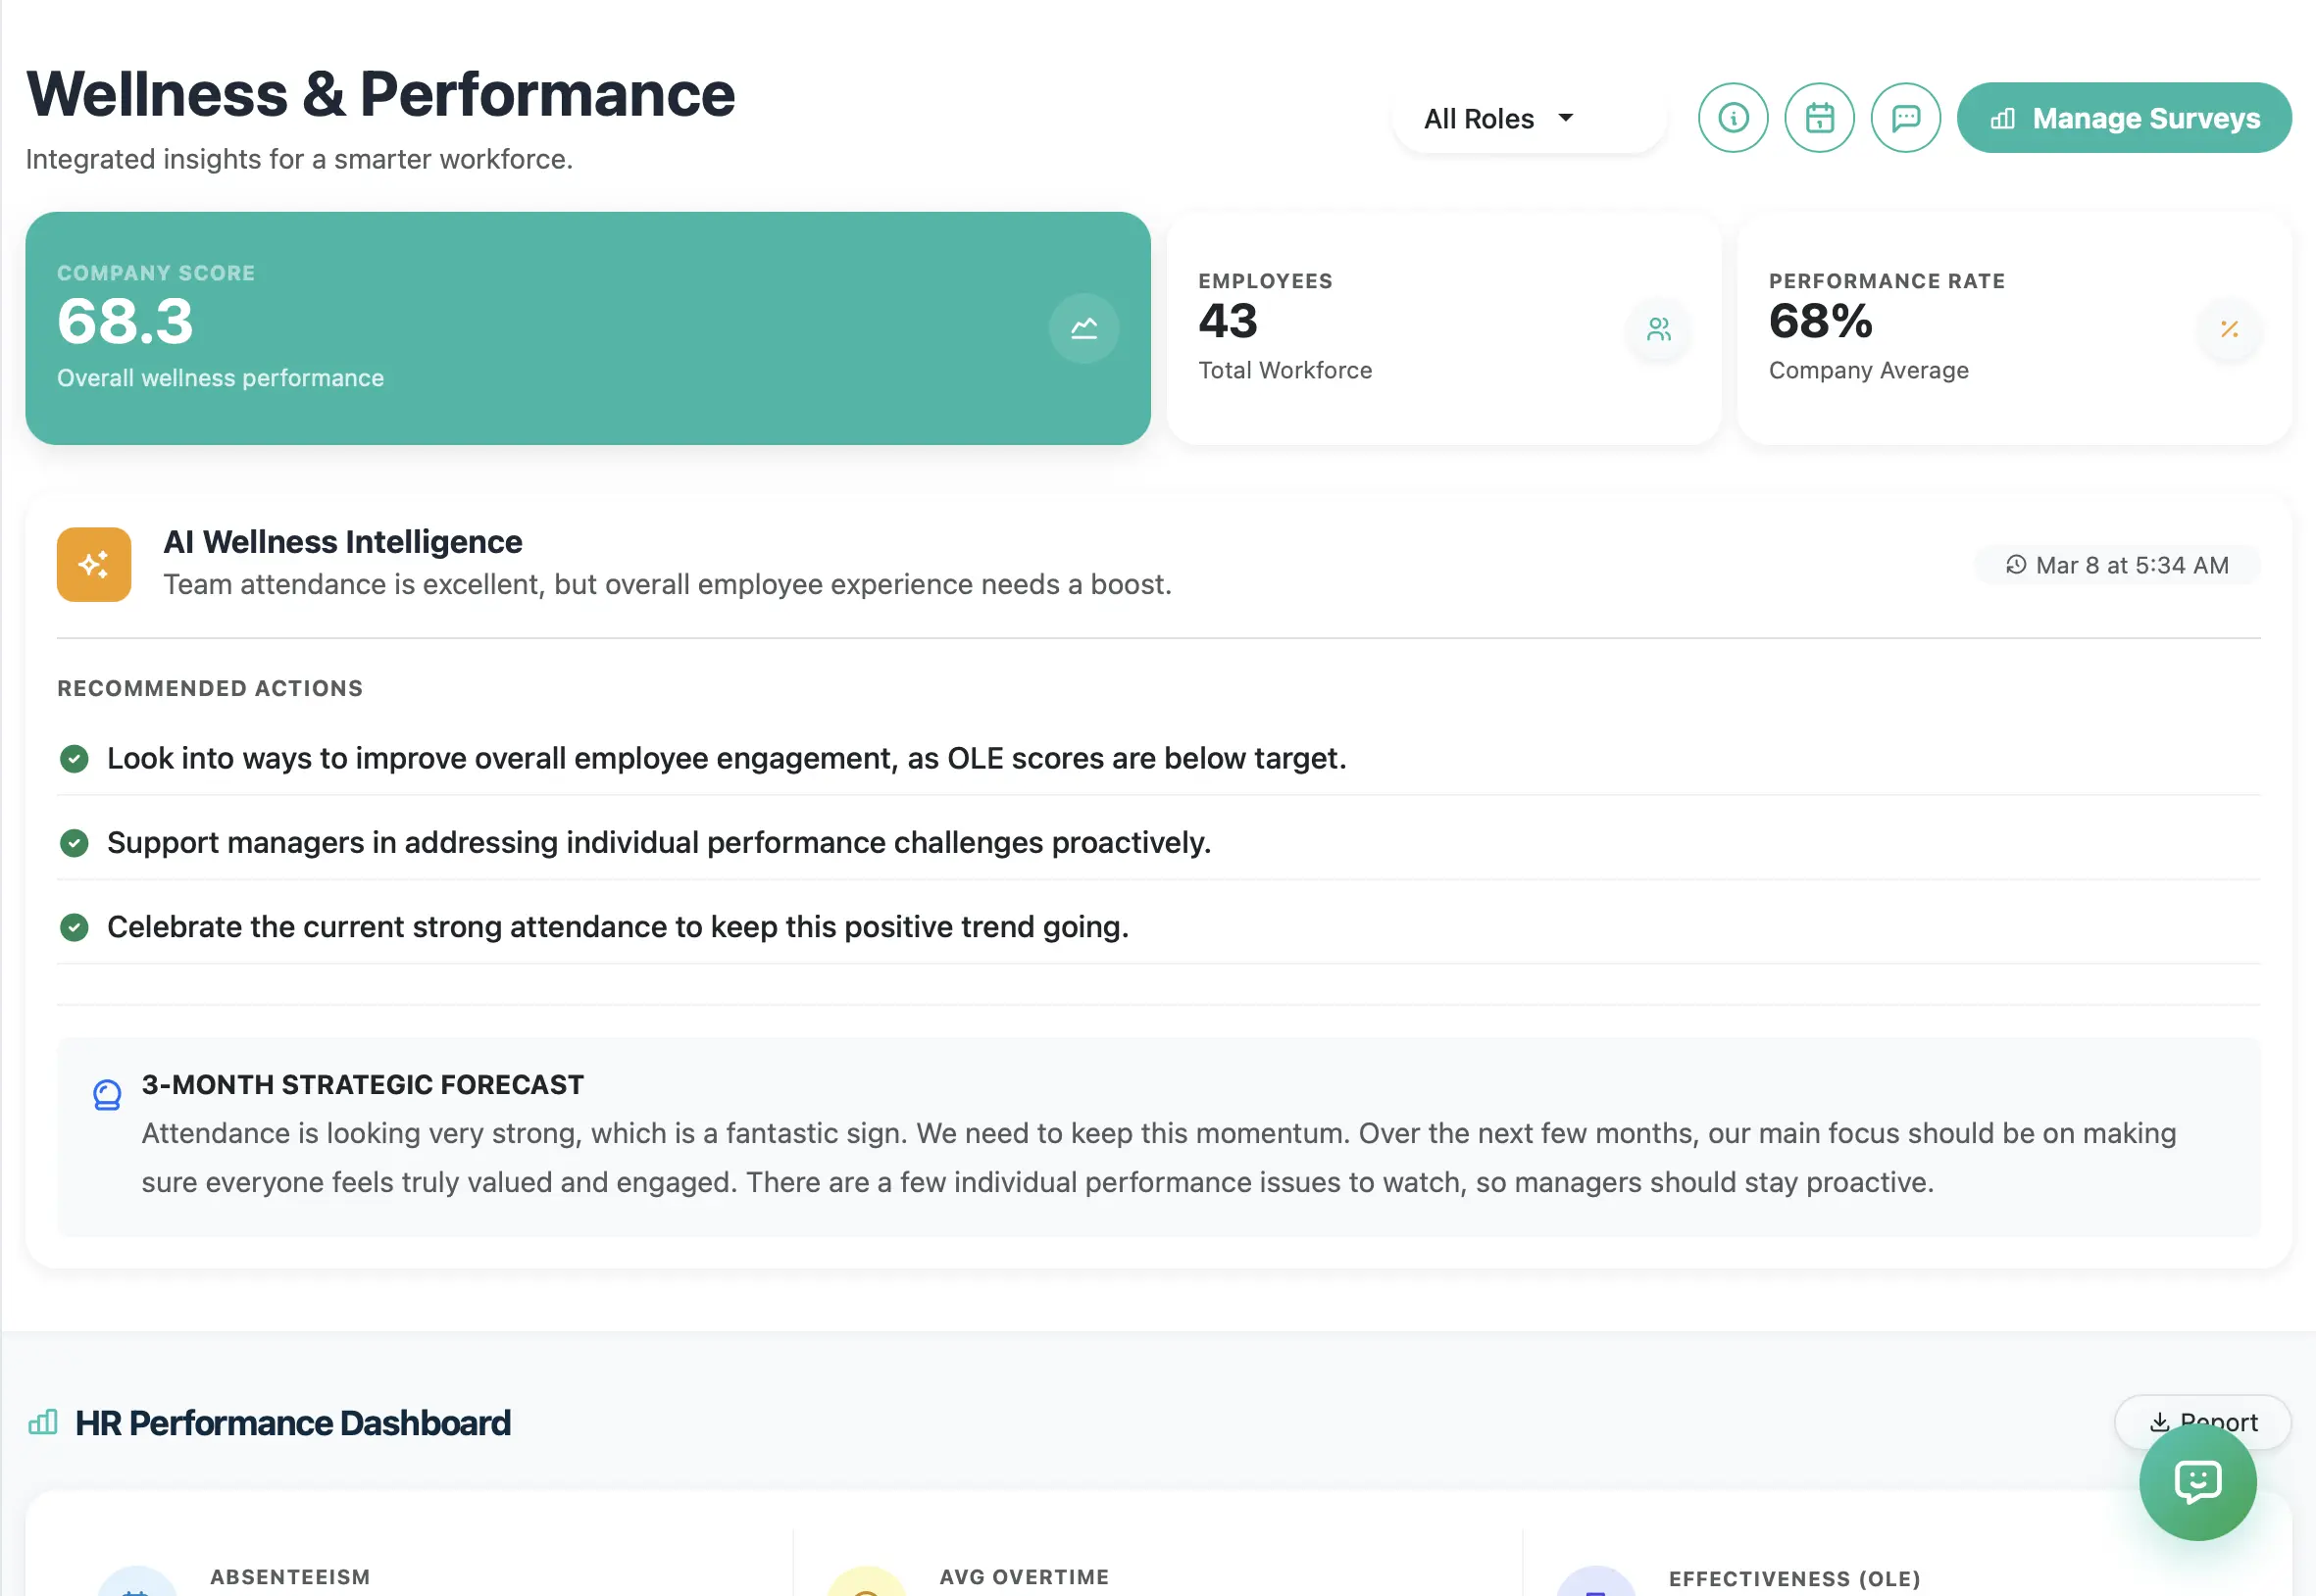Click the people icon on the Employees card
The width and height of the screenshot is (2316, 1596).
(1658, 330)
